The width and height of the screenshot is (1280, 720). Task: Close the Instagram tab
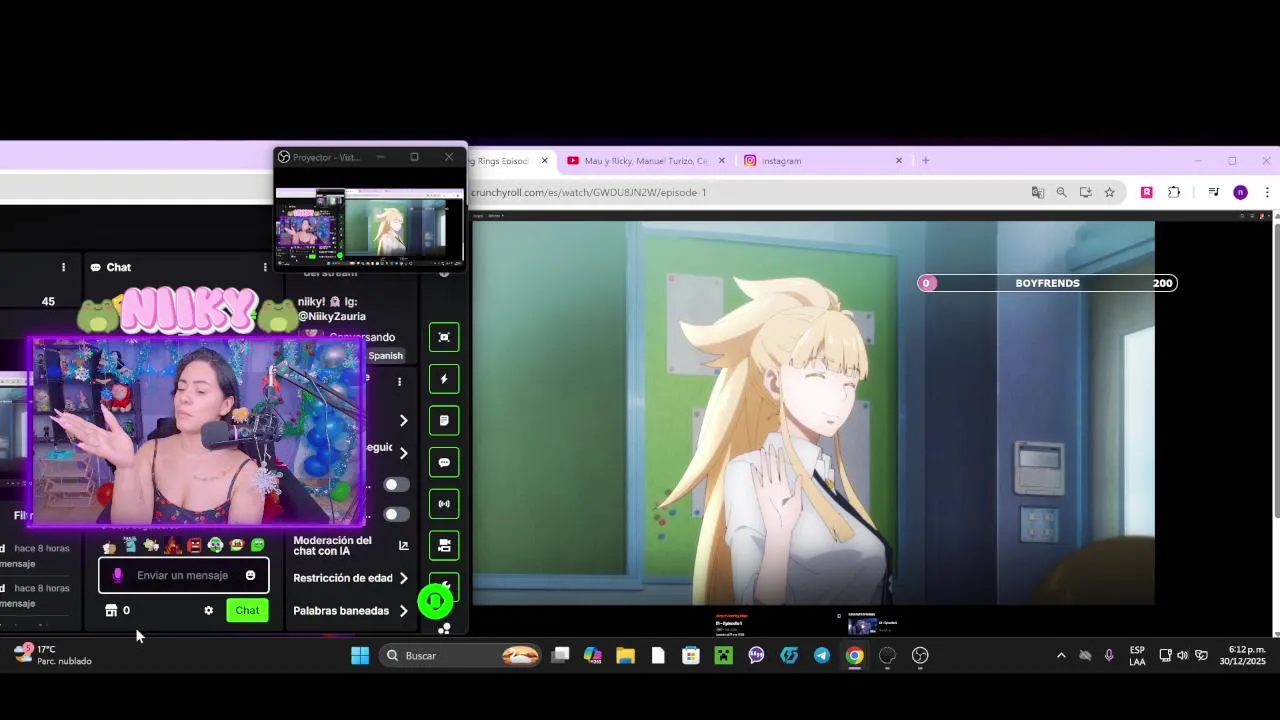tap(898, 160)
